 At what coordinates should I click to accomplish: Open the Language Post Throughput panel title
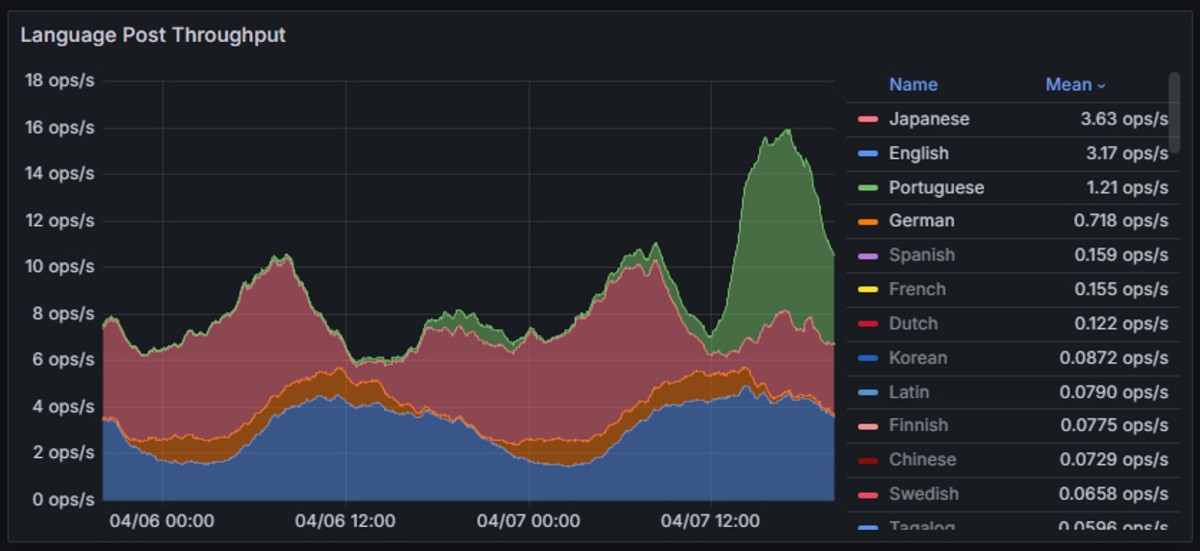pos(153,35)
